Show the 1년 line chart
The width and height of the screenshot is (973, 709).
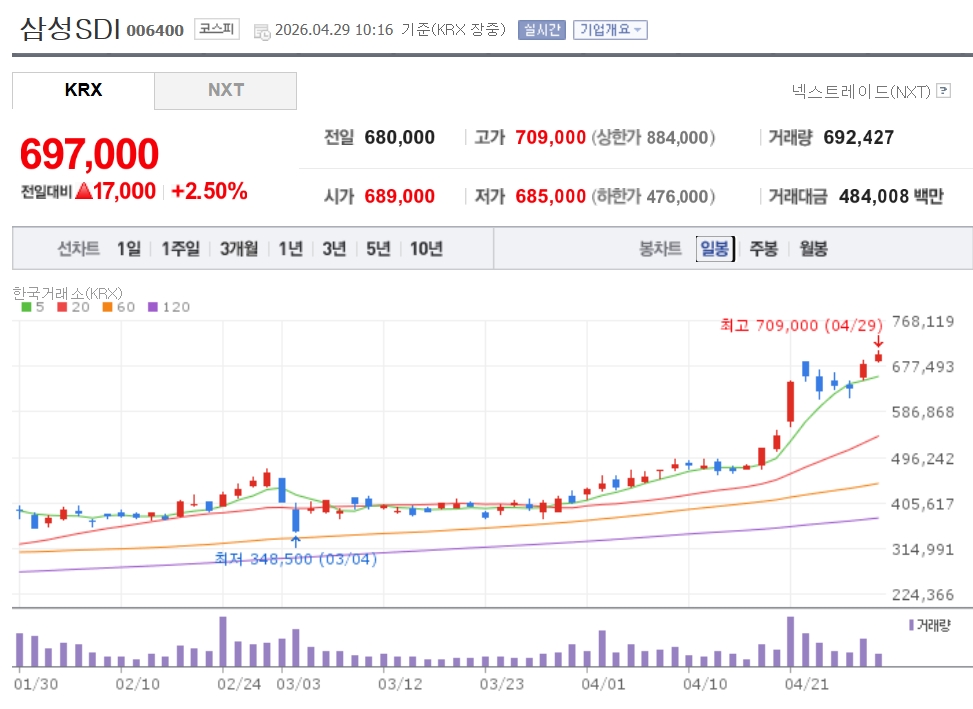pyautogui.click(x=290, y=249)
